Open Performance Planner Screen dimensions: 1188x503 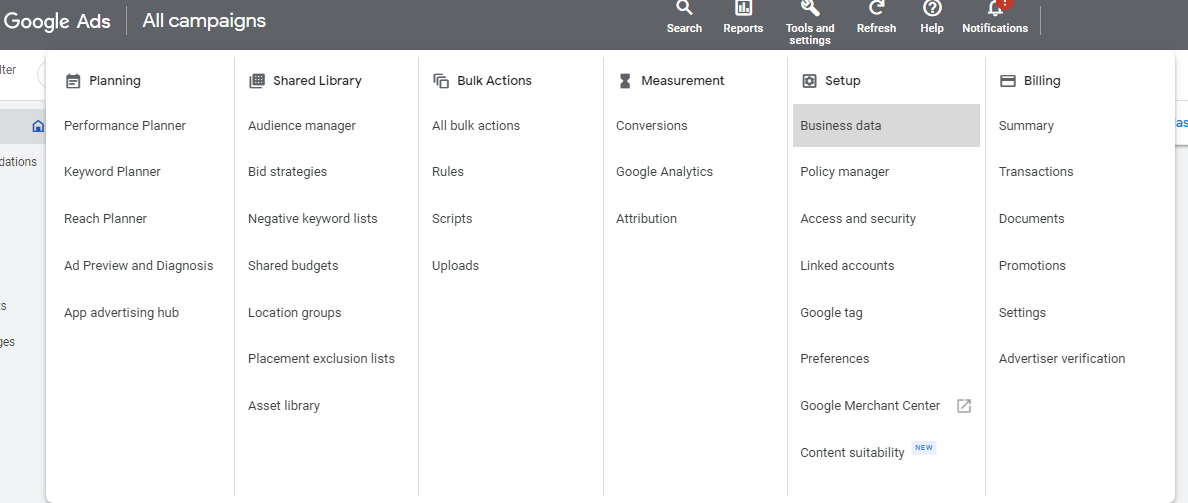(x=125, y=126)
